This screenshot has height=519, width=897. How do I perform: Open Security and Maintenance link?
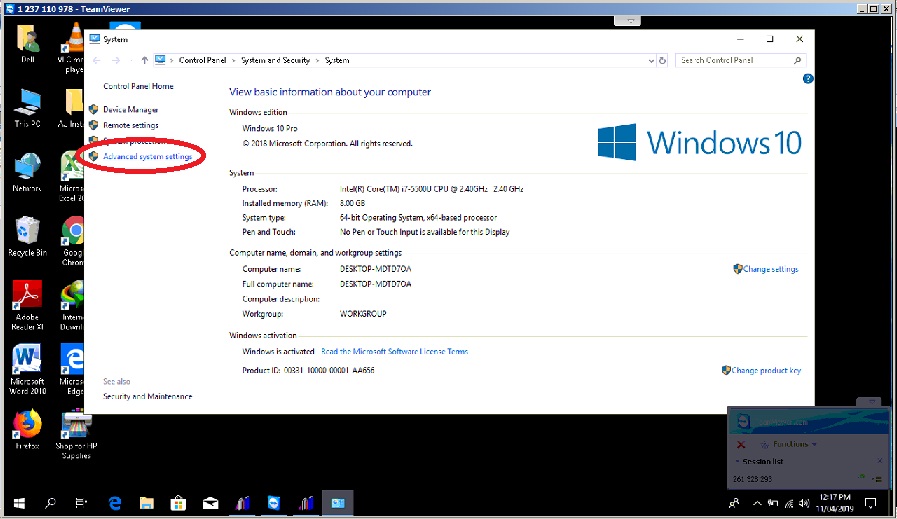147,397
